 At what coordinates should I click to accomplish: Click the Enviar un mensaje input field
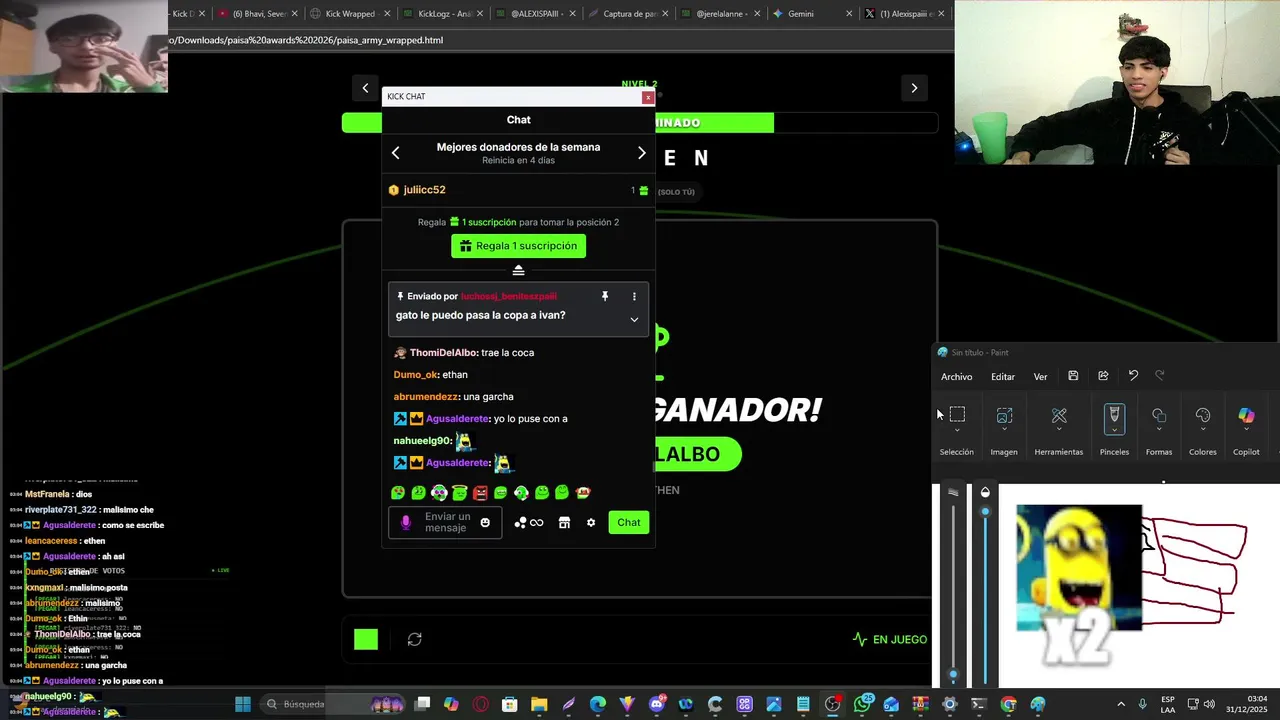pyautogui.click(x=446, y=522)
